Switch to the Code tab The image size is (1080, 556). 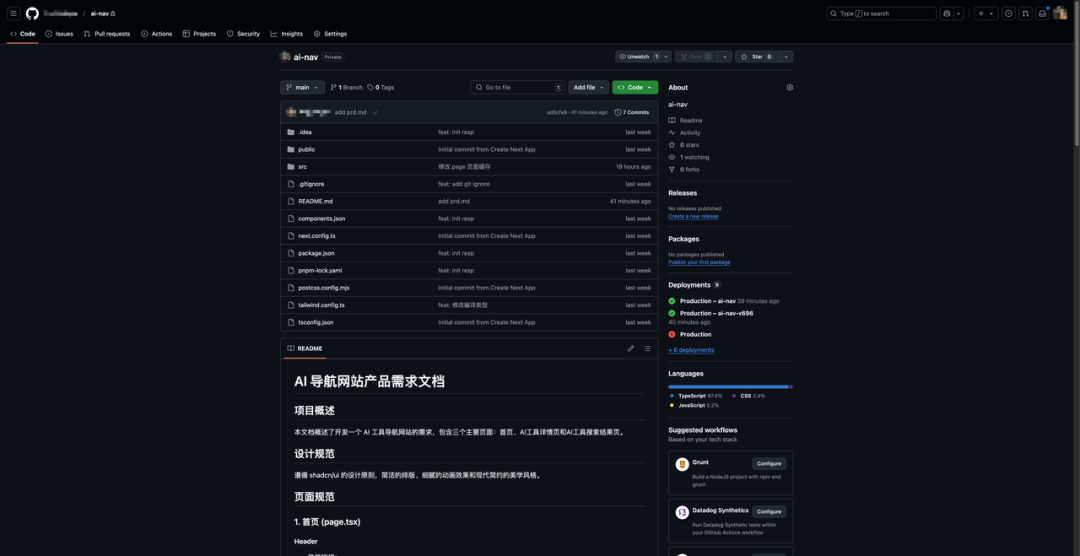click(x=23, y=34)
